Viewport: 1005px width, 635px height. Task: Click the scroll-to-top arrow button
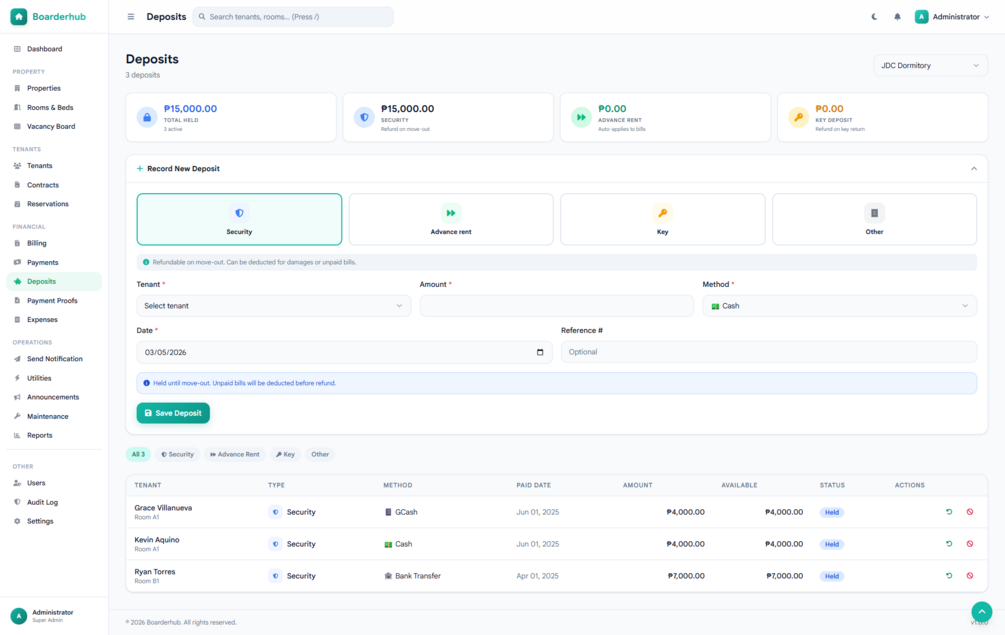point(981,612)
